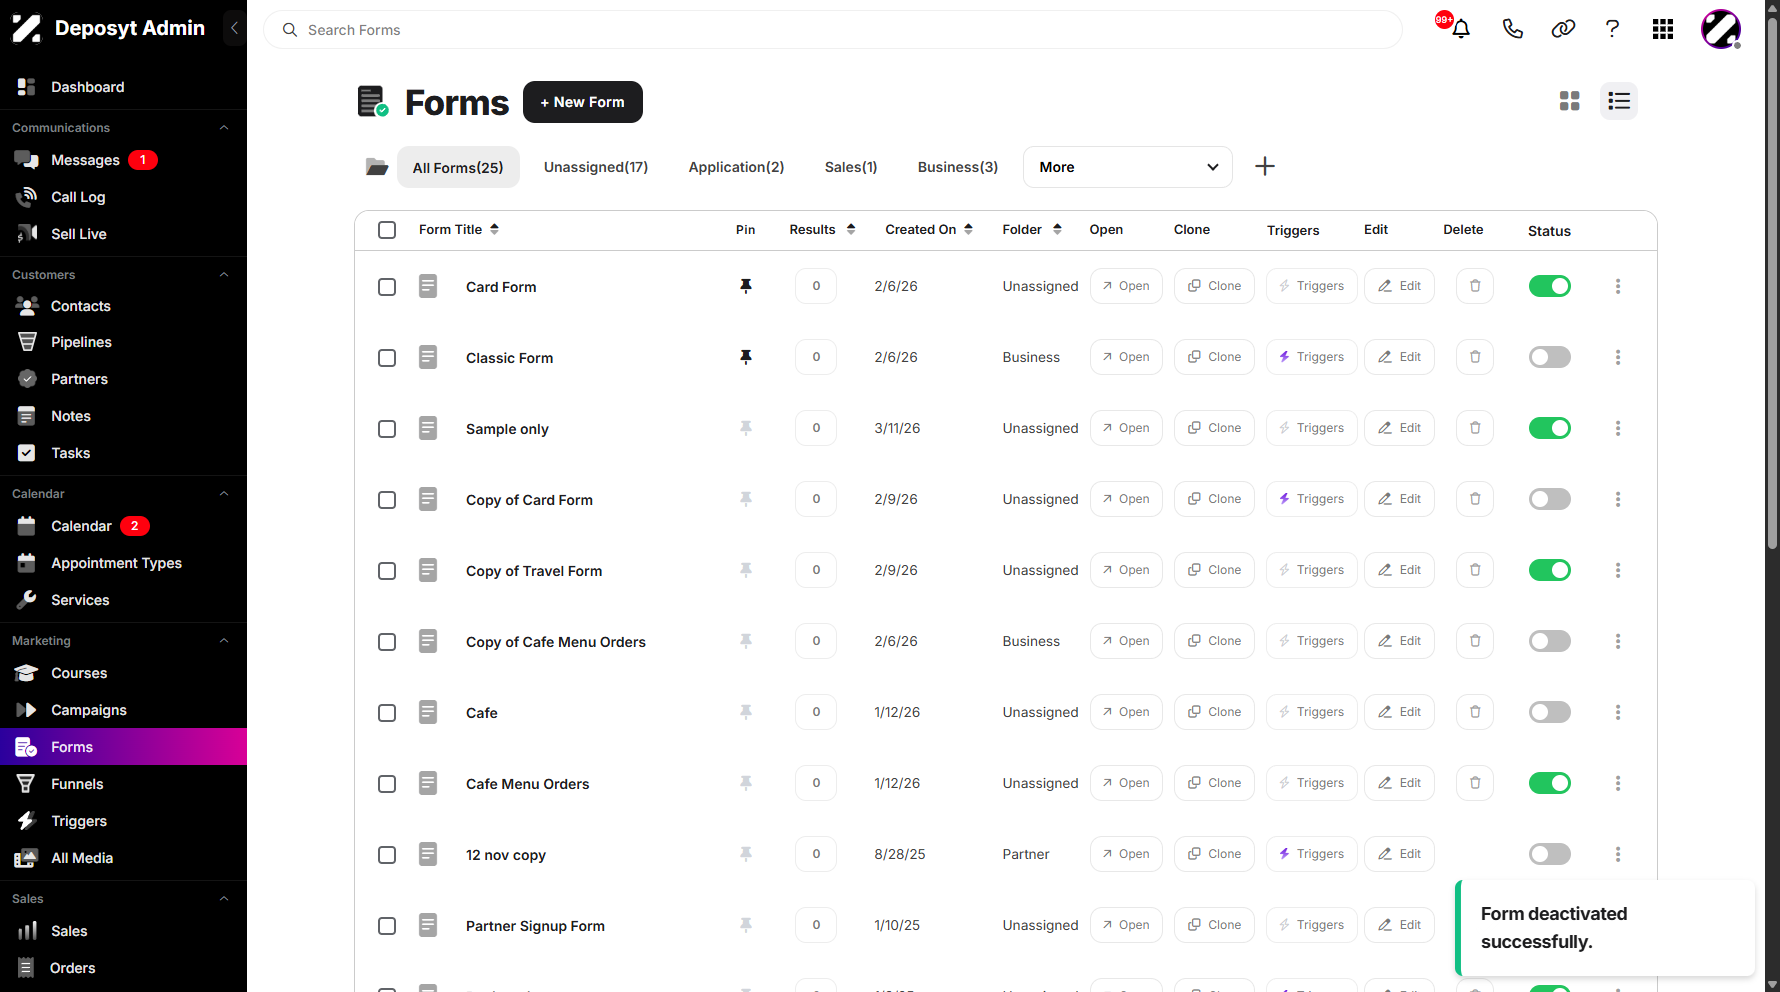This screenshot has height=992, width=1780.
Task: Open Triggers for 12 nov copy
Action: 1312,854
